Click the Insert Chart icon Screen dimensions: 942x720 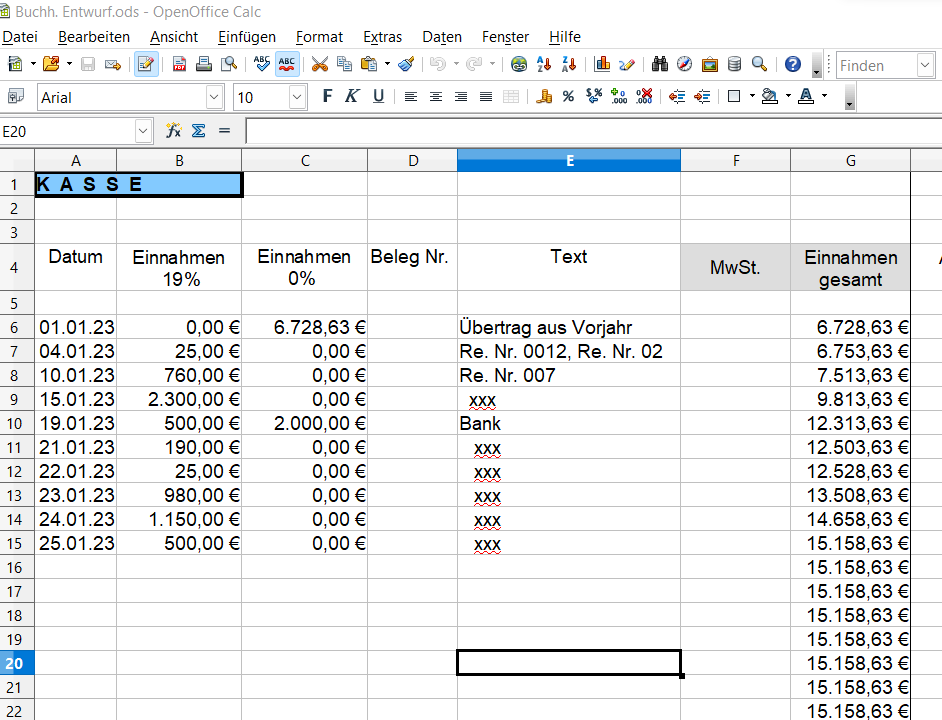click(x=602, y=65)
